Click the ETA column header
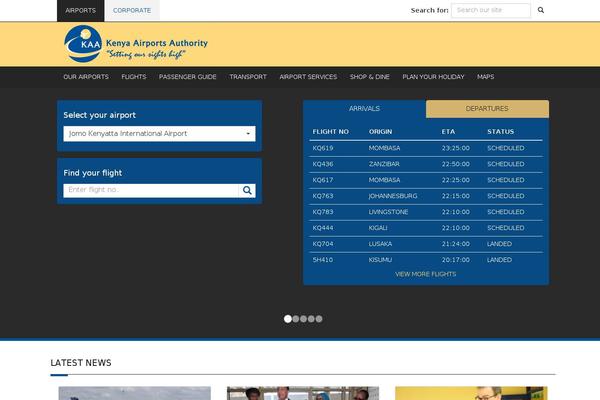This screenshot has height=400, width=600. [448, 132]
